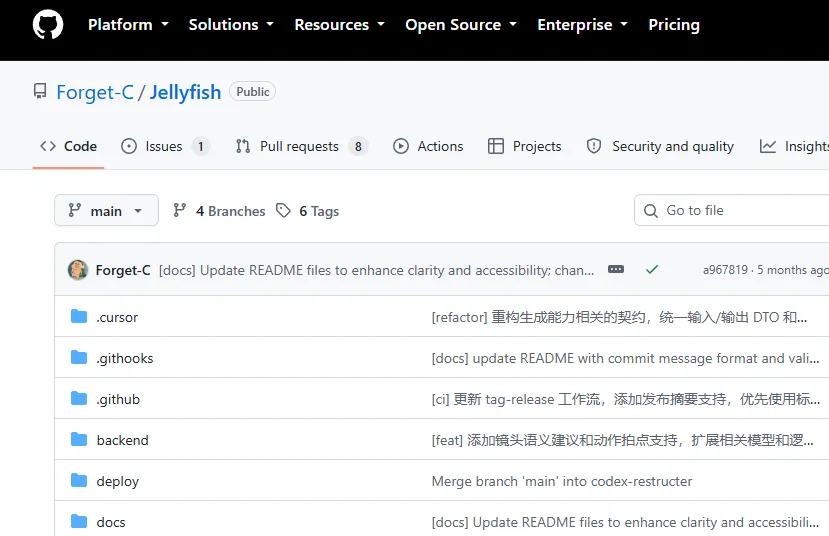This screenshot has height=536, width=829.
Task: Open commit hash a967819 link
Action: point(725,270)
